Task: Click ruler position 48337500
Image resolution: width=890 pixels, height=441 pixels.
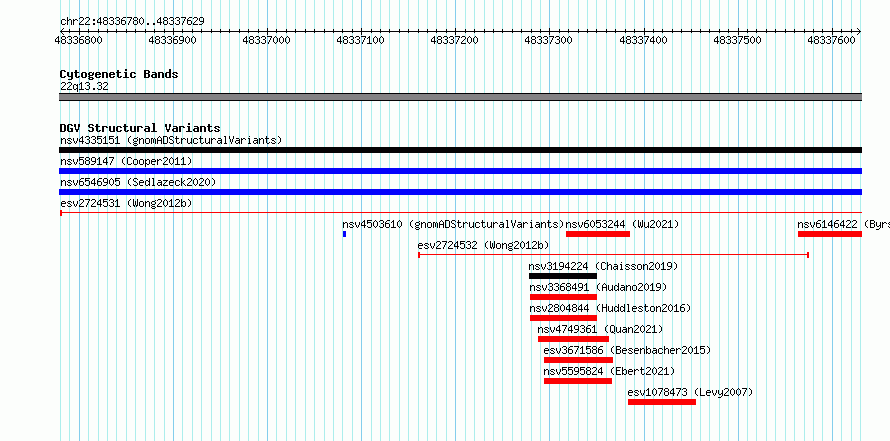Action: [x=737, y=40]
